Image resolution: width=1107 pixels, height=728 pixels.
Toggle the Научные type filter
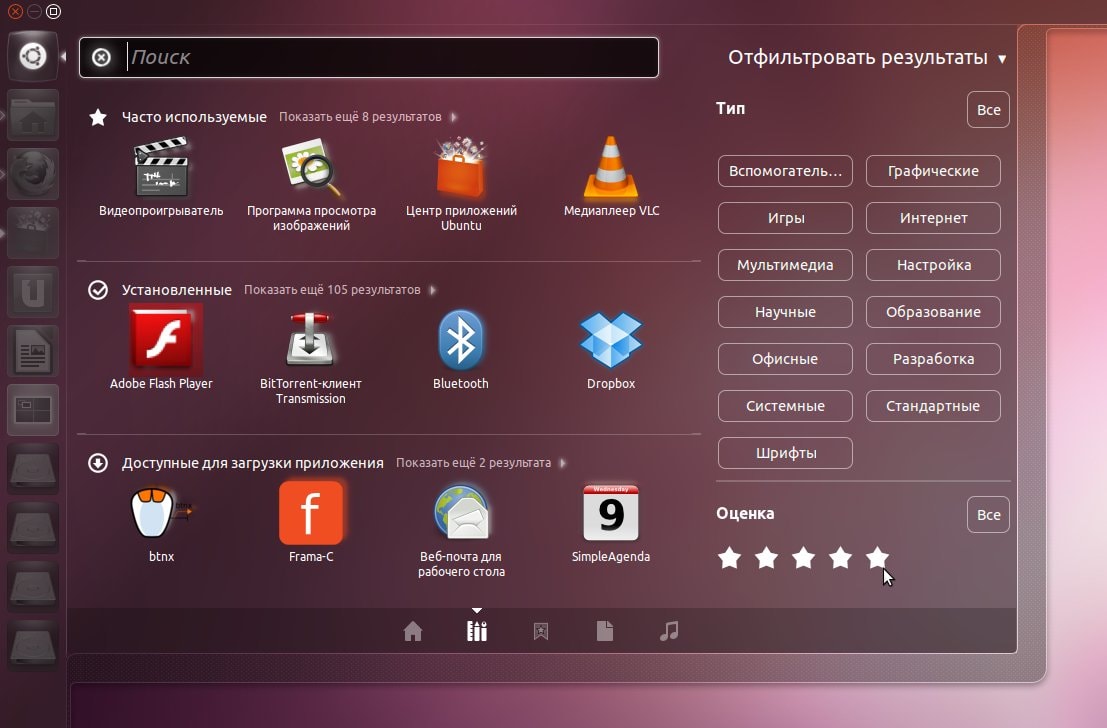(785, 312)
